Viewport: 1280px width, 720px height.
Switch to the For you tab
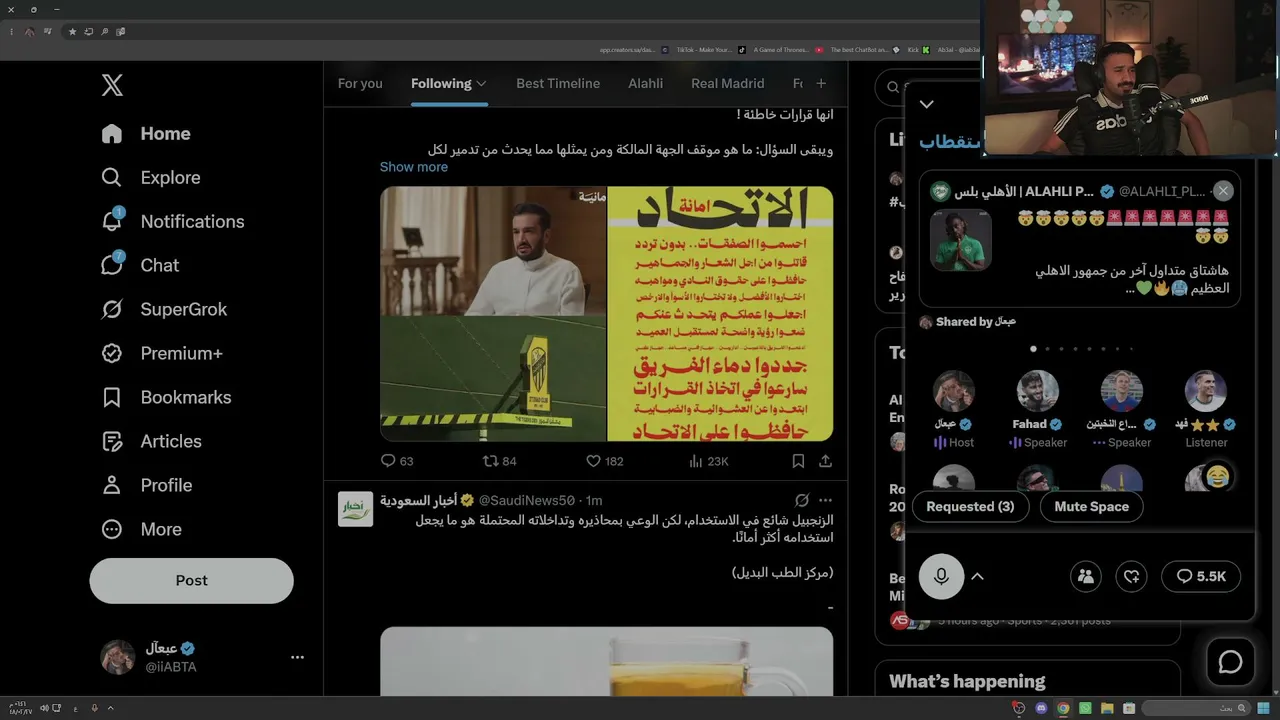click(x=360, y=84)
